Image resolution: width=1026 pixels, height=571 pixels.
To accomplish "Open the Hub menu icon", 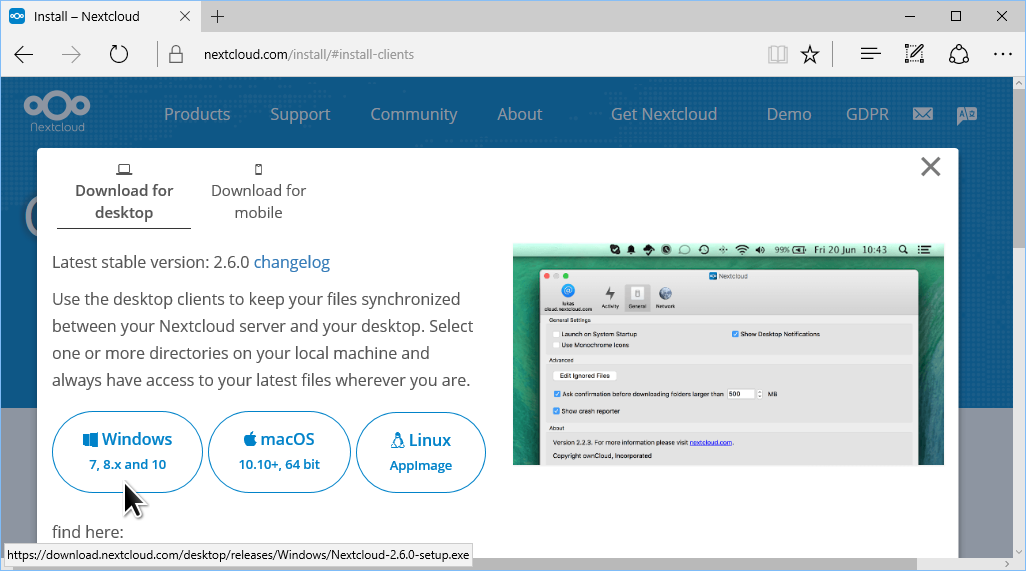I will (x=870, y=54).
